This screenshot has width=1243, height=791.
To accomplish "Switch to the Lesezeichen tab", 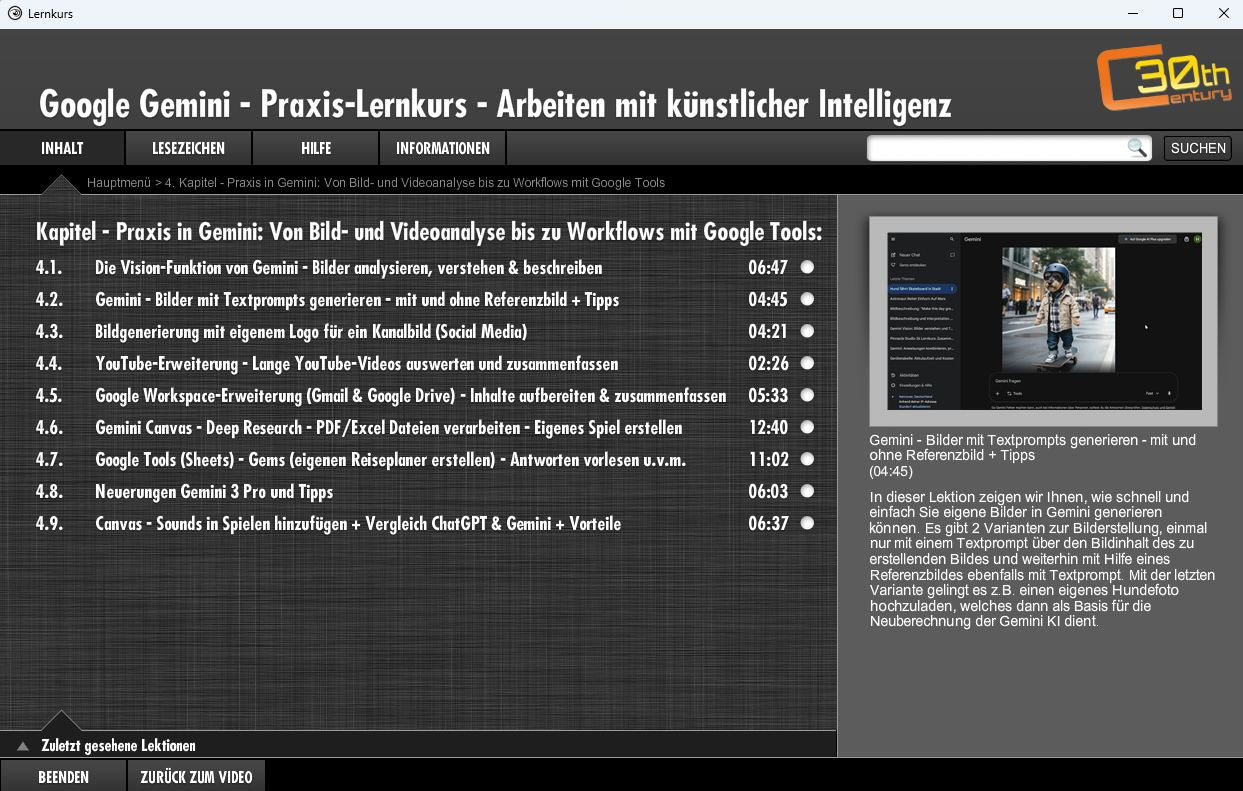I will tap(188, 148).
